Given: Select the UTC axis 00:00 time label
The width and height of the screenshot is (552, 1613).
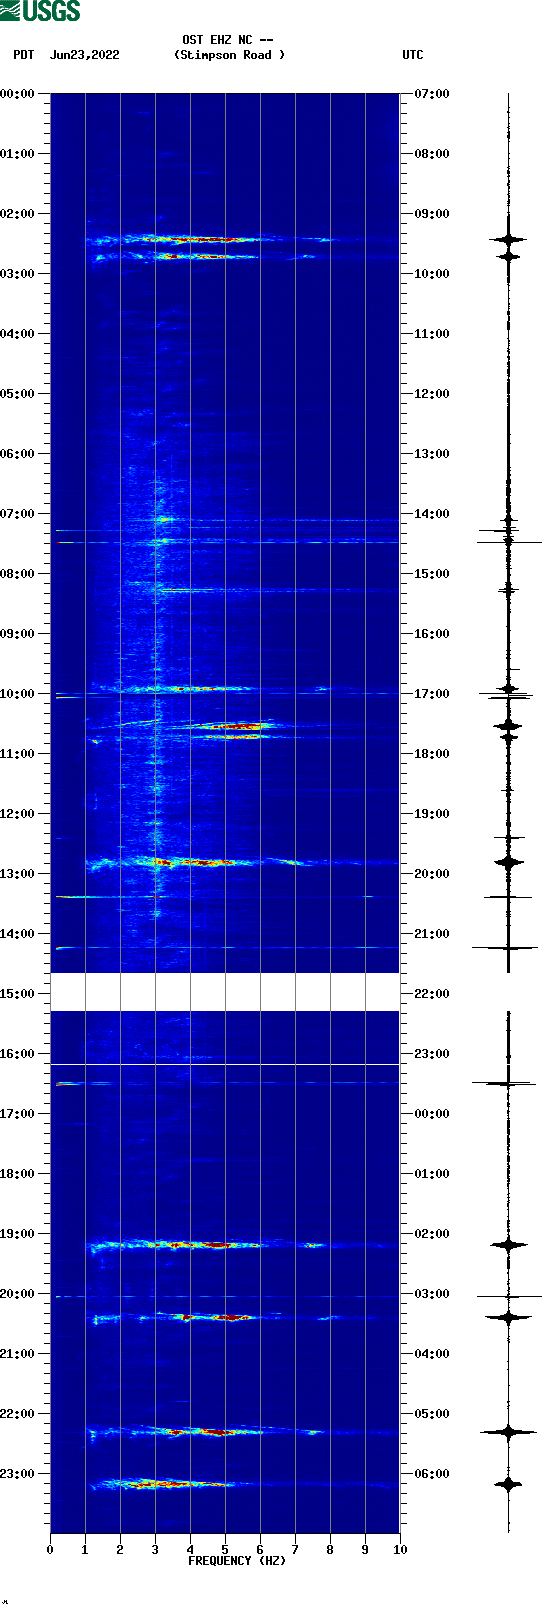Looking at the screenshot, I should [431, 1114].
